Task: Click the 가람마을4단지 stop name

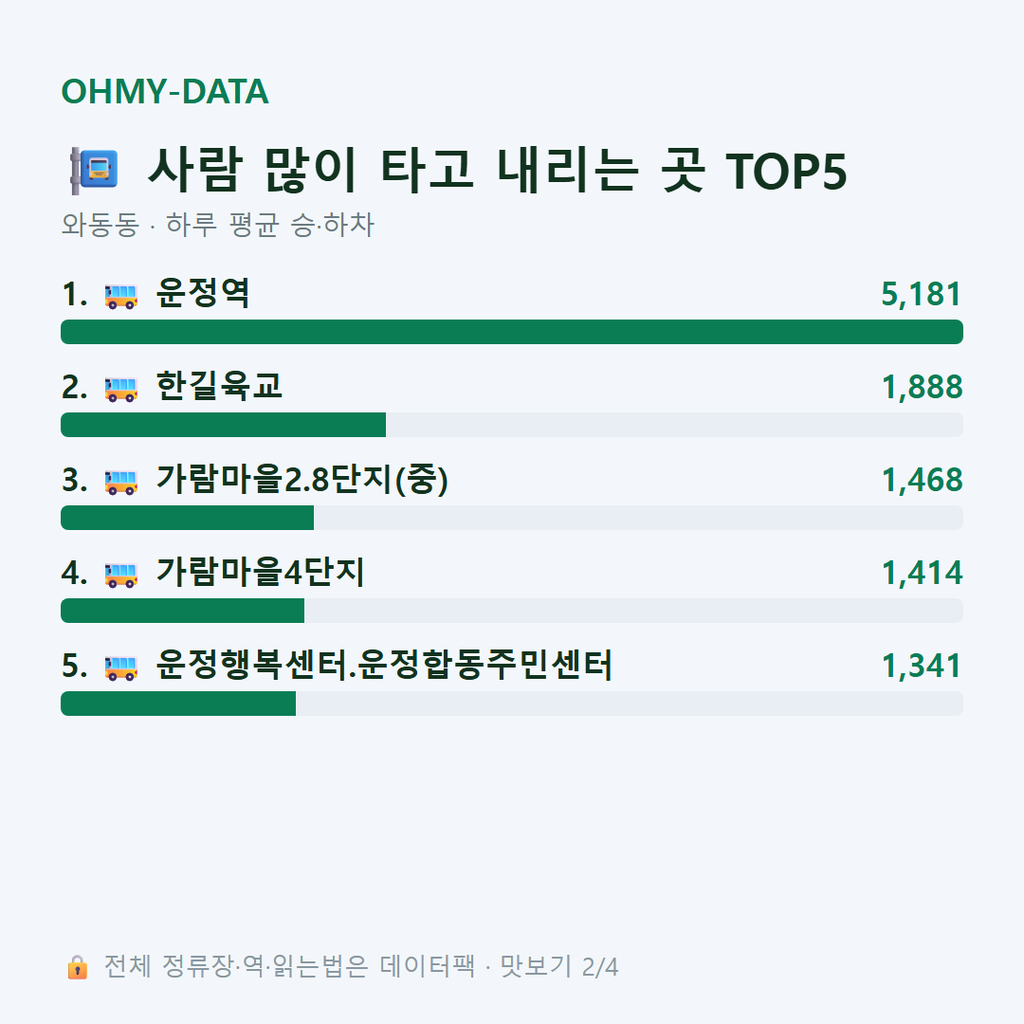Action: pos(259,572)
